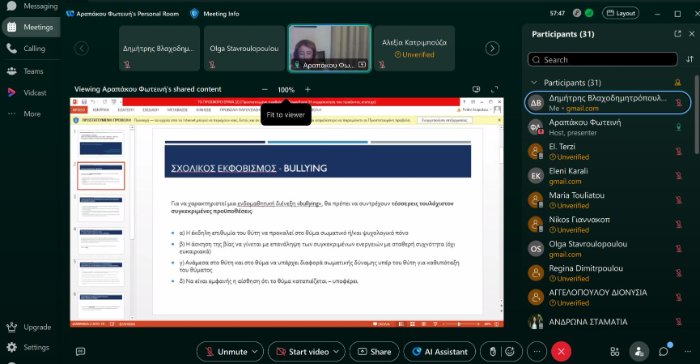Toggle the closed captions icon
Screen dimensions: 700x364
[80, 351]
